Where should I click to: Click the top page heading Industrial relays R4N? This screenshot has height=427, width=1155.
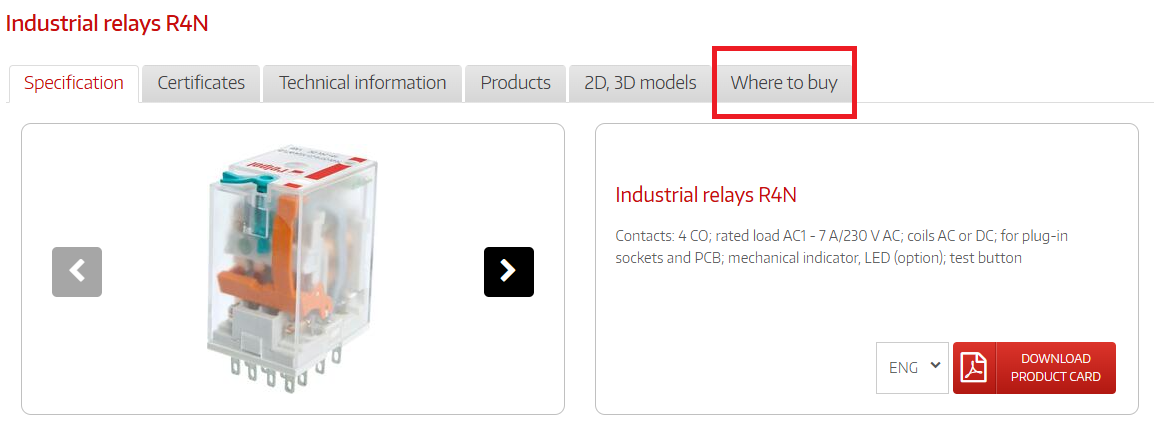tap(107, 23)
